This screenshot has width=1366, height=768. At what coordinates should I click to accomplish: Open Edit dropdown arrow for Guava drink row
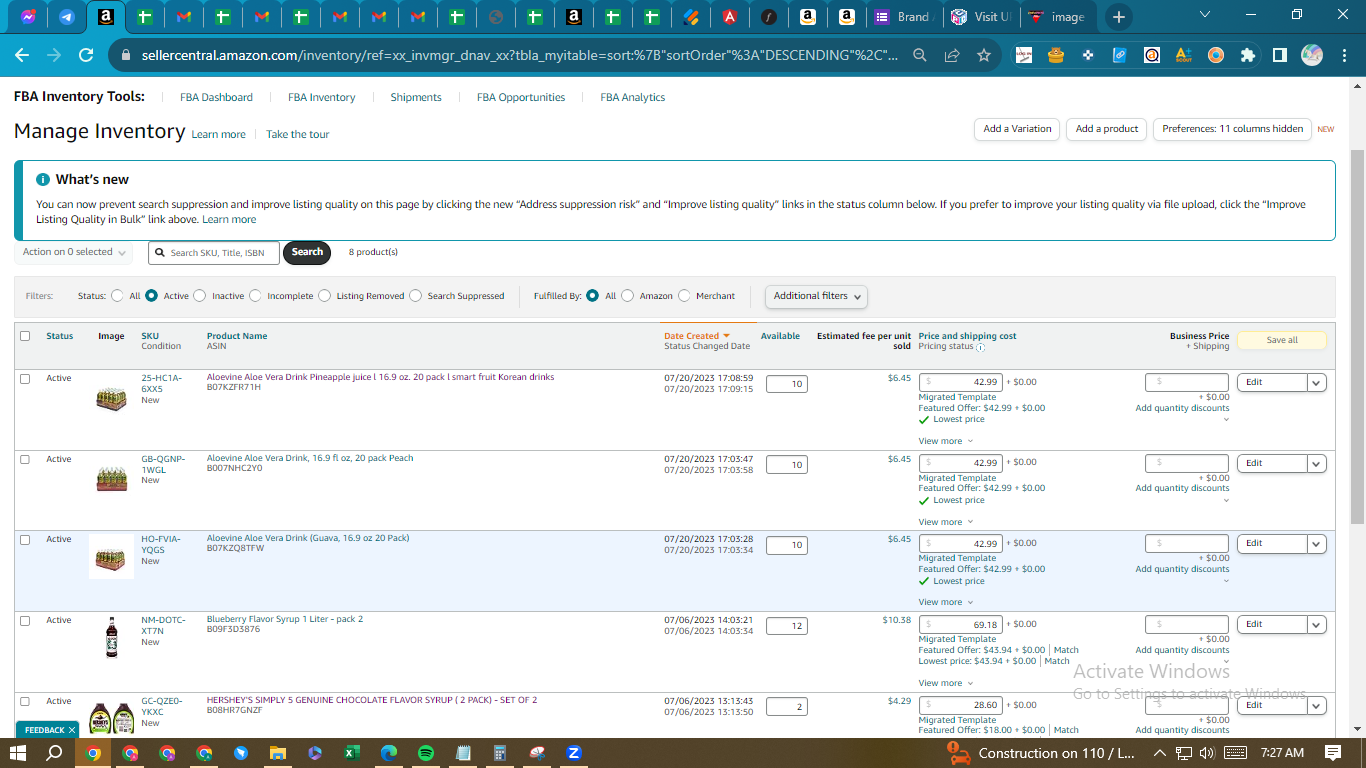1316,544
